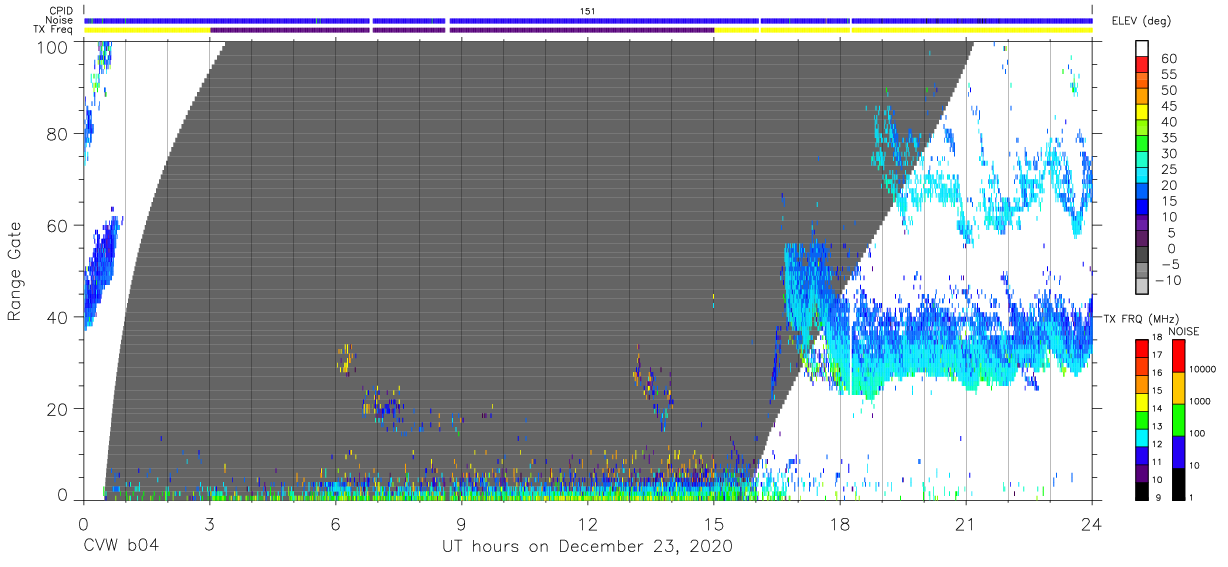Click elevation colorbar tick label −5
Image resolution: width=1228 pixels, height=567 pixels.
click(1169, 264)
